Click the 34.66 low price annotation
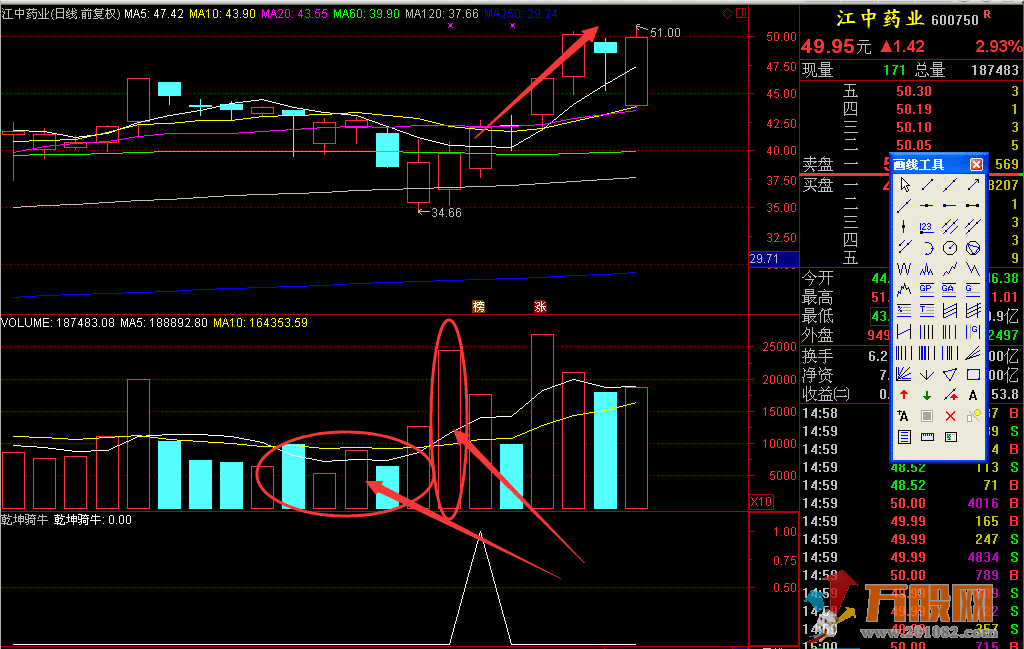This screenshot has width=1024, height=649. (447, 213)
